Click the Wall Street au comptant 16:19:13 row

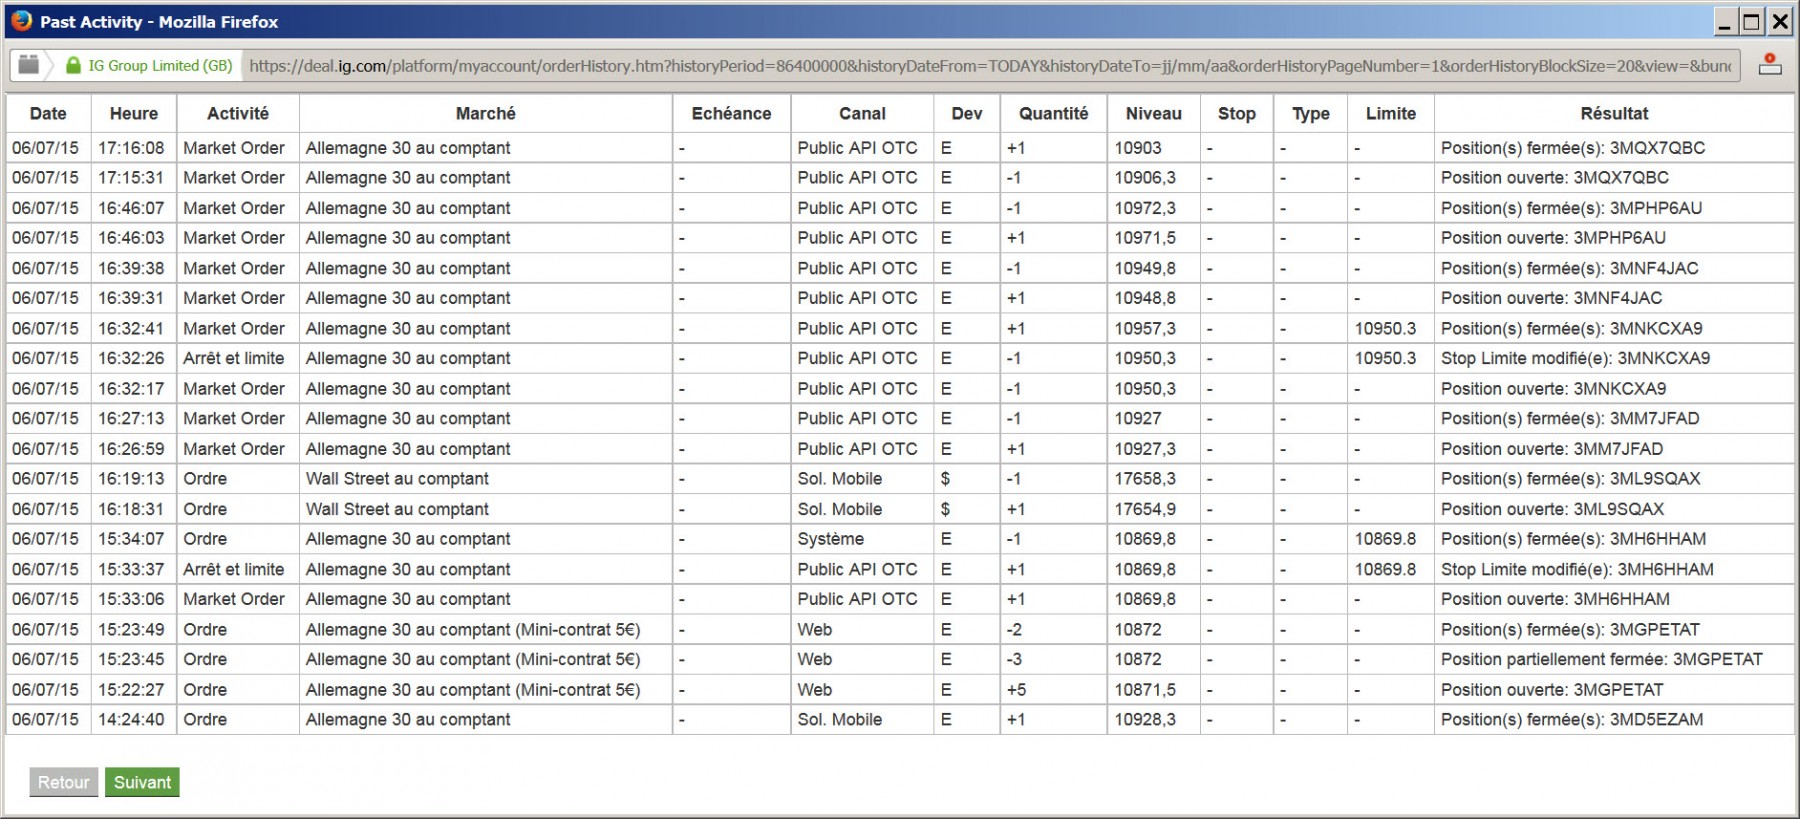(x=900, y=479)
